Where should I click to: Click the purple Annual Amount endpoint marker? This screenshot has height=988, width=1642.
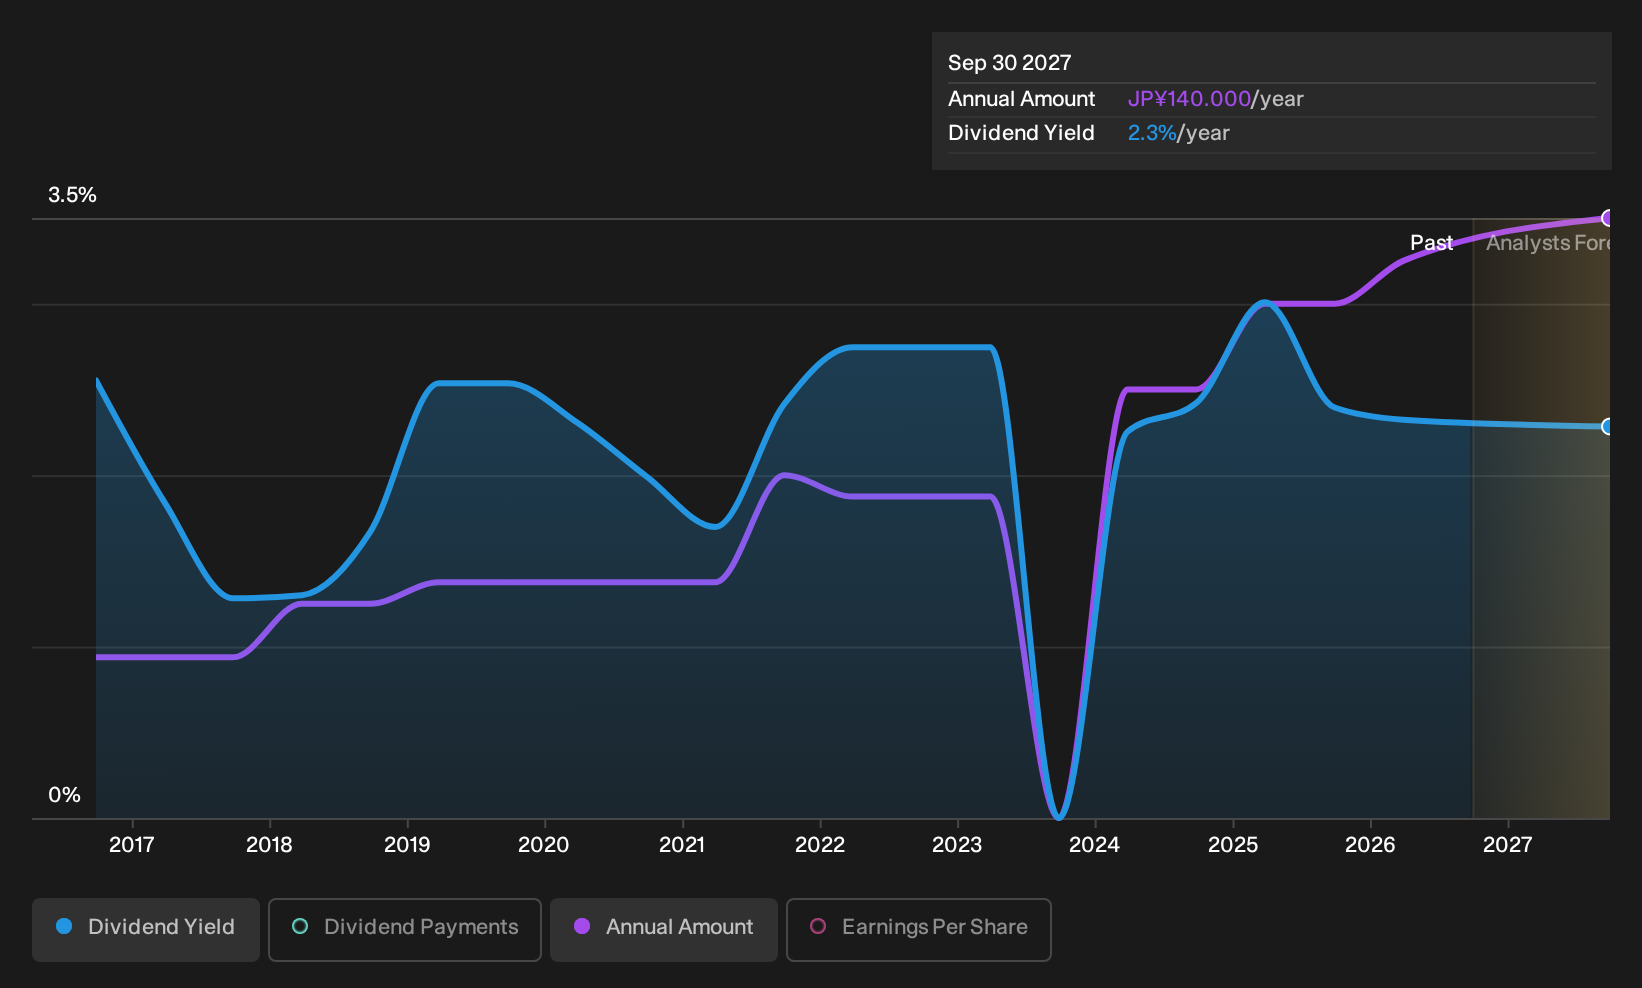pyautogui.click(x=1608, y=218)
